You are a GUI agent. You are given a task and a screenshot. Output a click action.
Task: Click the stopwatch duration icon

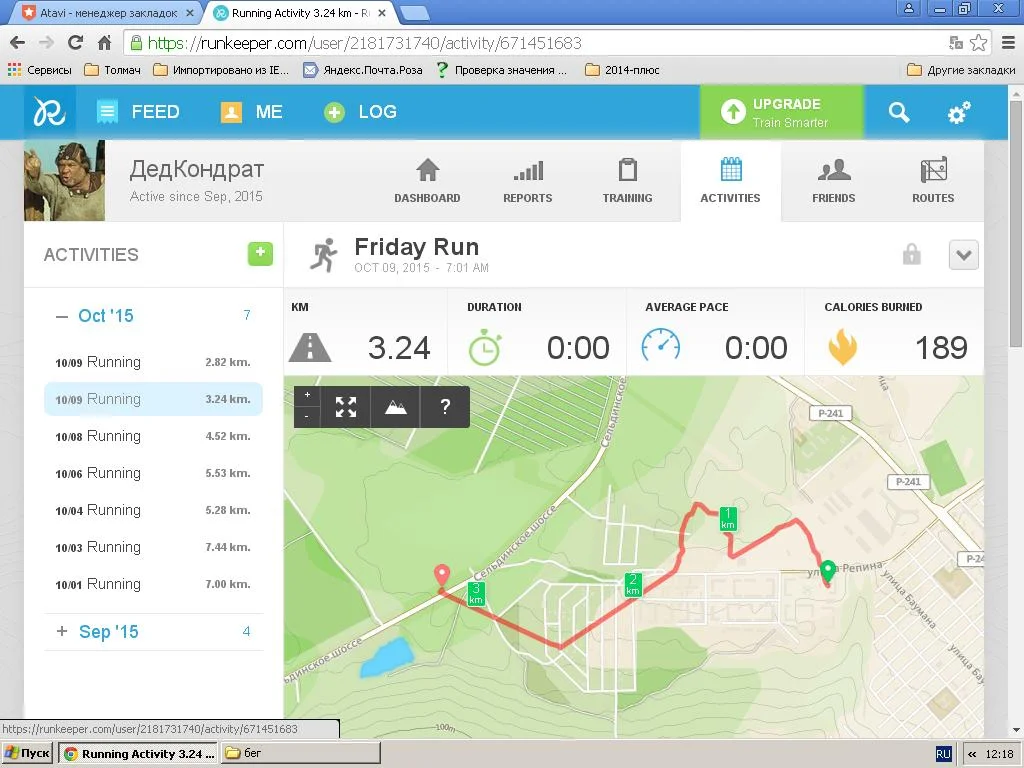point(485,347)
